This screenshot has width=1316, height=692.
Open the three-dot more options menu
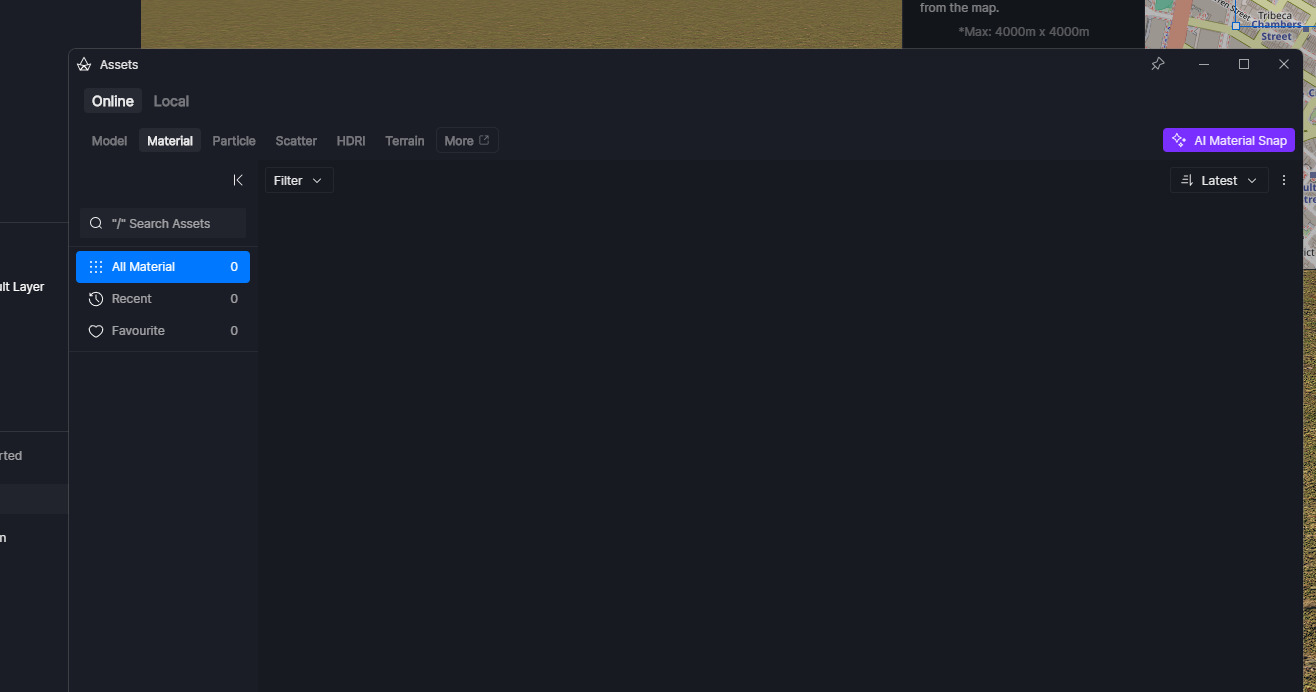tap(1284, 180)
